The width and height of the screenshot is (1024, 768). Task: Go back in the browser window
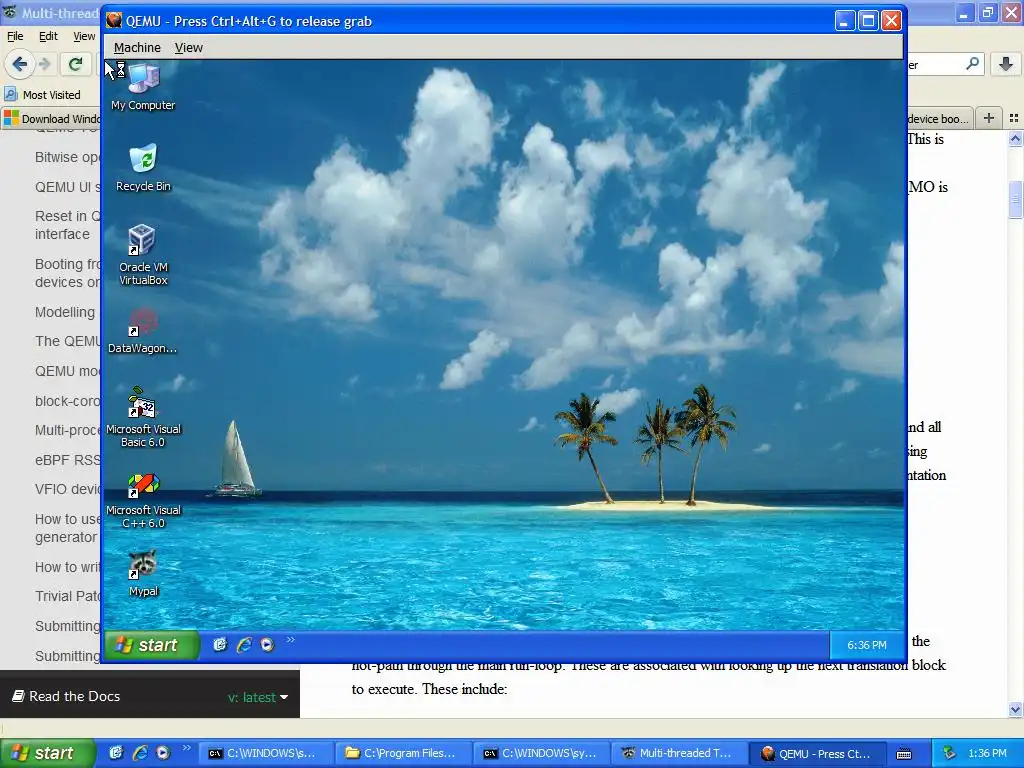[19, 64]
